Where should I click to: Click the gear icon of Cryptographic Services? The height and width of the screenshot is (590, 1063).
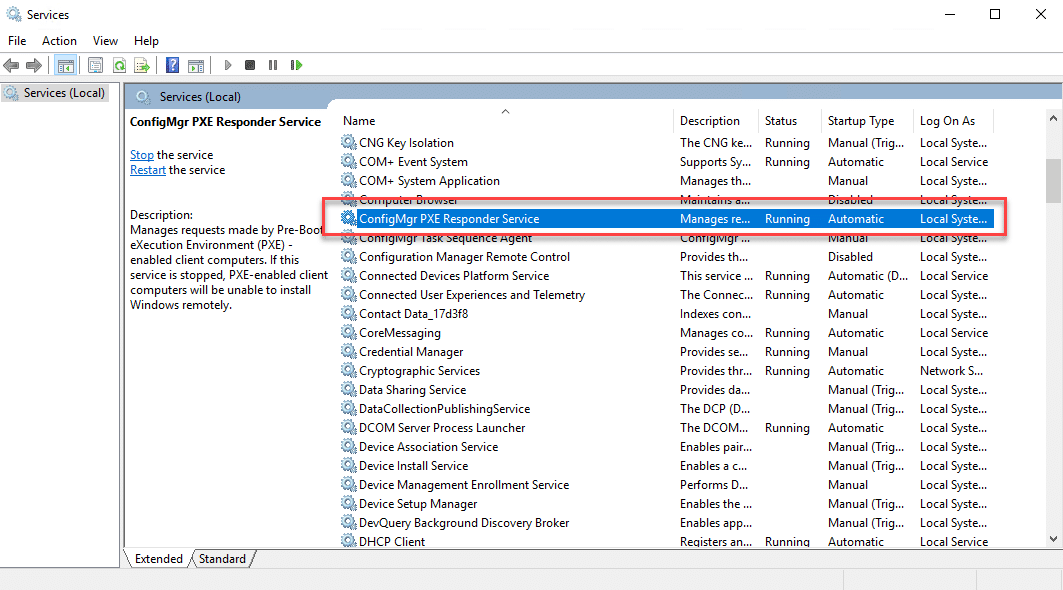(348, 370)
